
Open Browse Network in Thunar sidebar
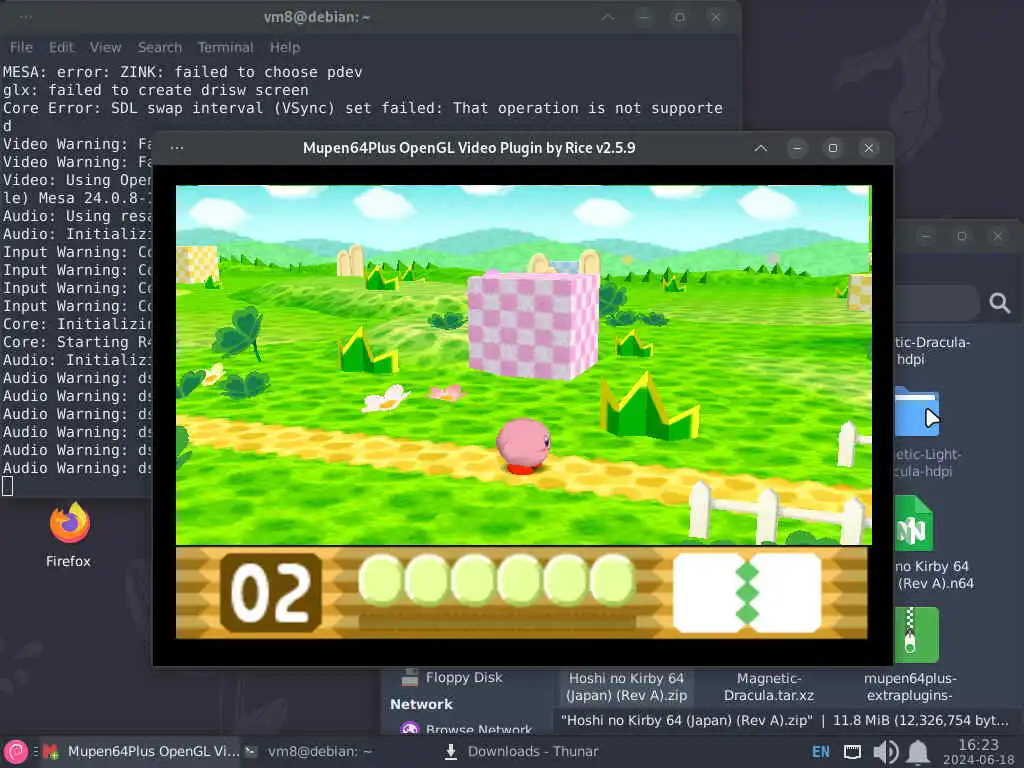[467, 729]
